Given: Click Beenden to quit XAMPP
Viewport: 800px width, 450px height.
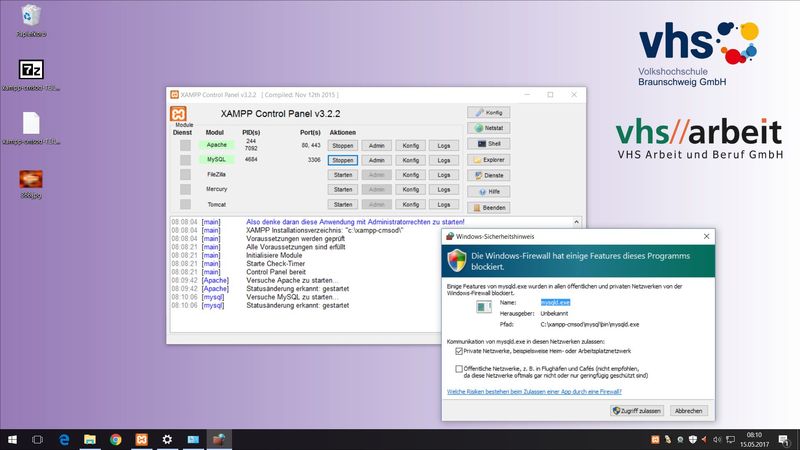Looking at the screenshot, I should 489,207.
